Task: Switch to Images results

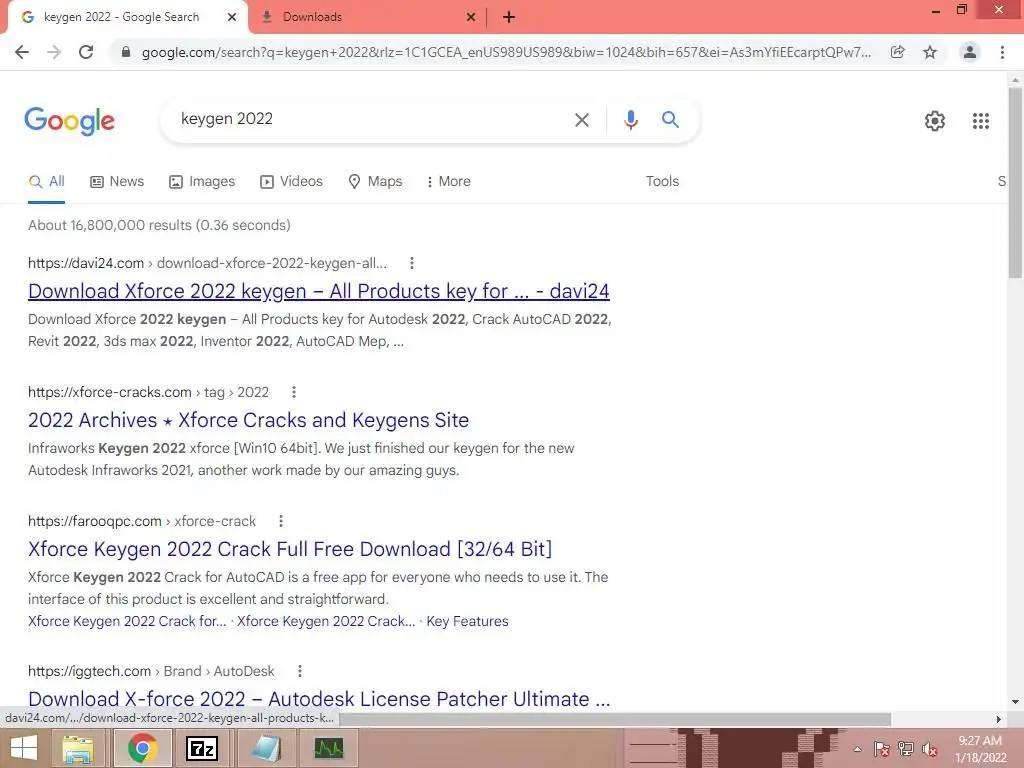Action: coord(202,182)
